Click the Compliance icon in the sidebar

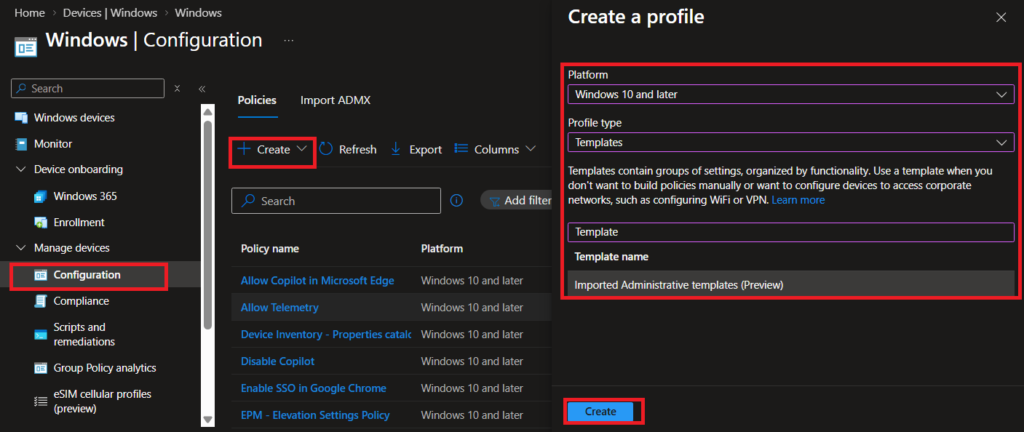(x=40, y=301)
